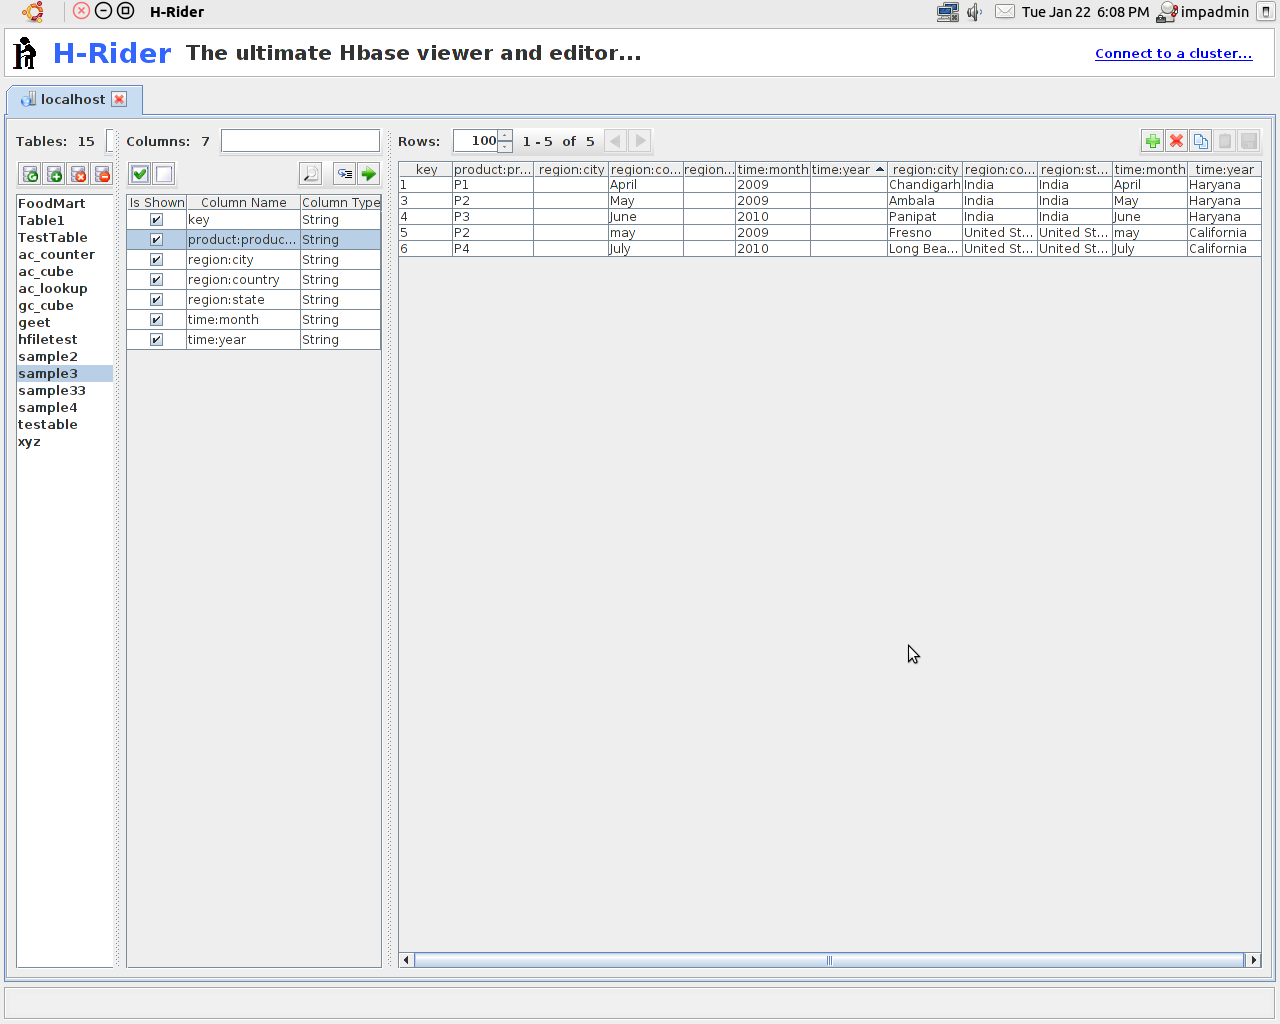Image resolution: width=1280 pixels, height=1024 pixels.
Task: Open the Ubuntu logo menu in the top bar
Action: [33, 12]
